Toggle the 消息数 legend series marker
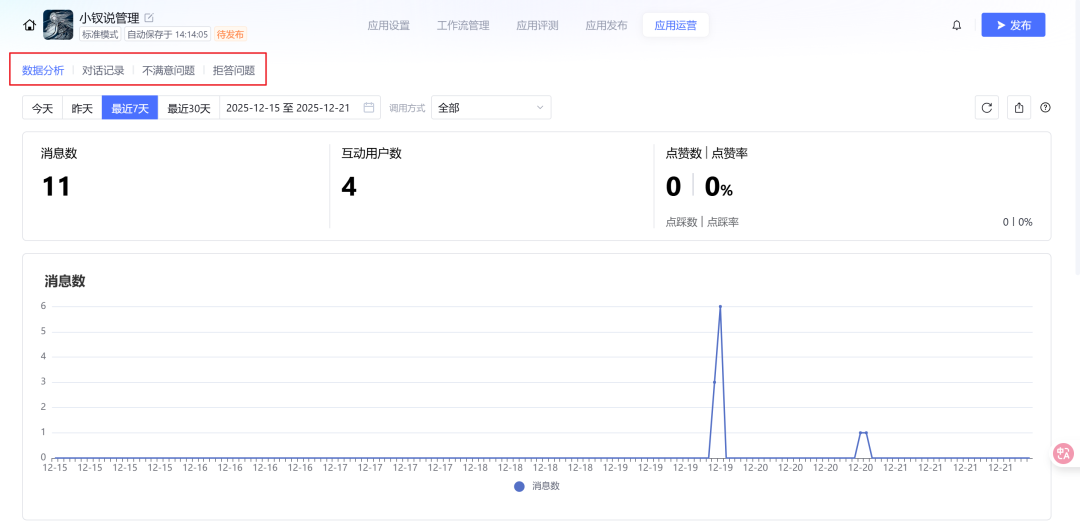This screenshot has height=523, width=1080. coord(519,486)
